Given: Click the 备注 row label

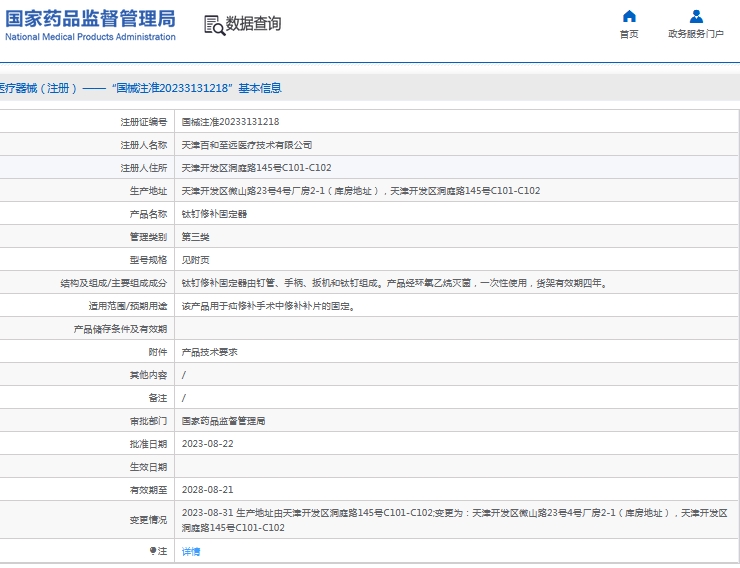Looking at the screenshot, I should [x=158, y=398].
